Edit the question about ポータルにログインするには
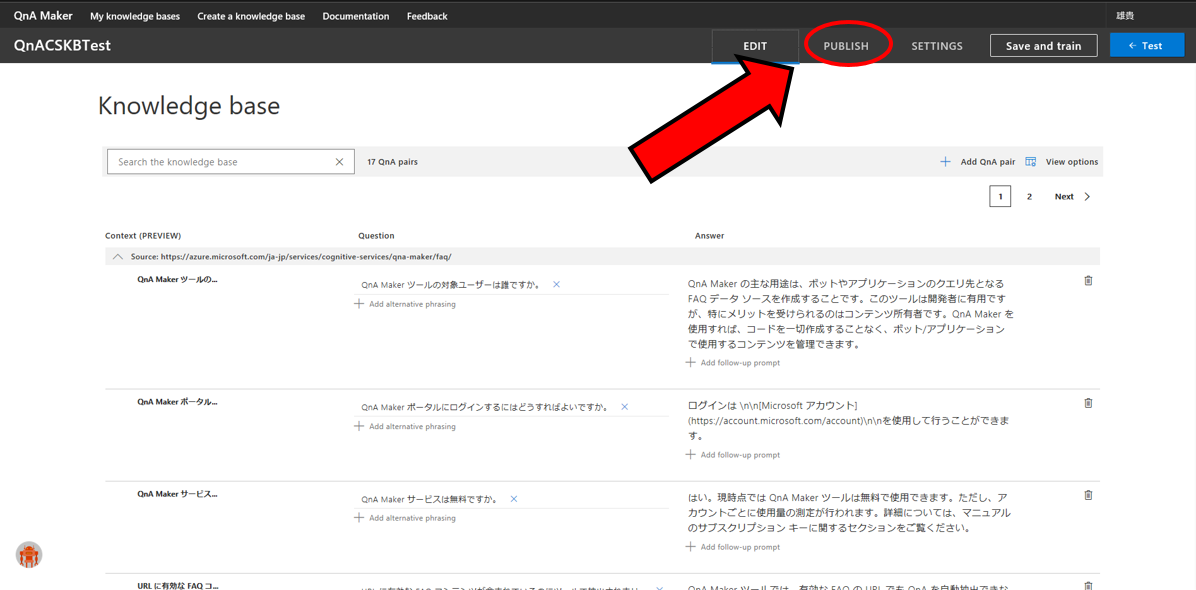This screenshot has width=1196, height=590. click(x=484, y=407)
